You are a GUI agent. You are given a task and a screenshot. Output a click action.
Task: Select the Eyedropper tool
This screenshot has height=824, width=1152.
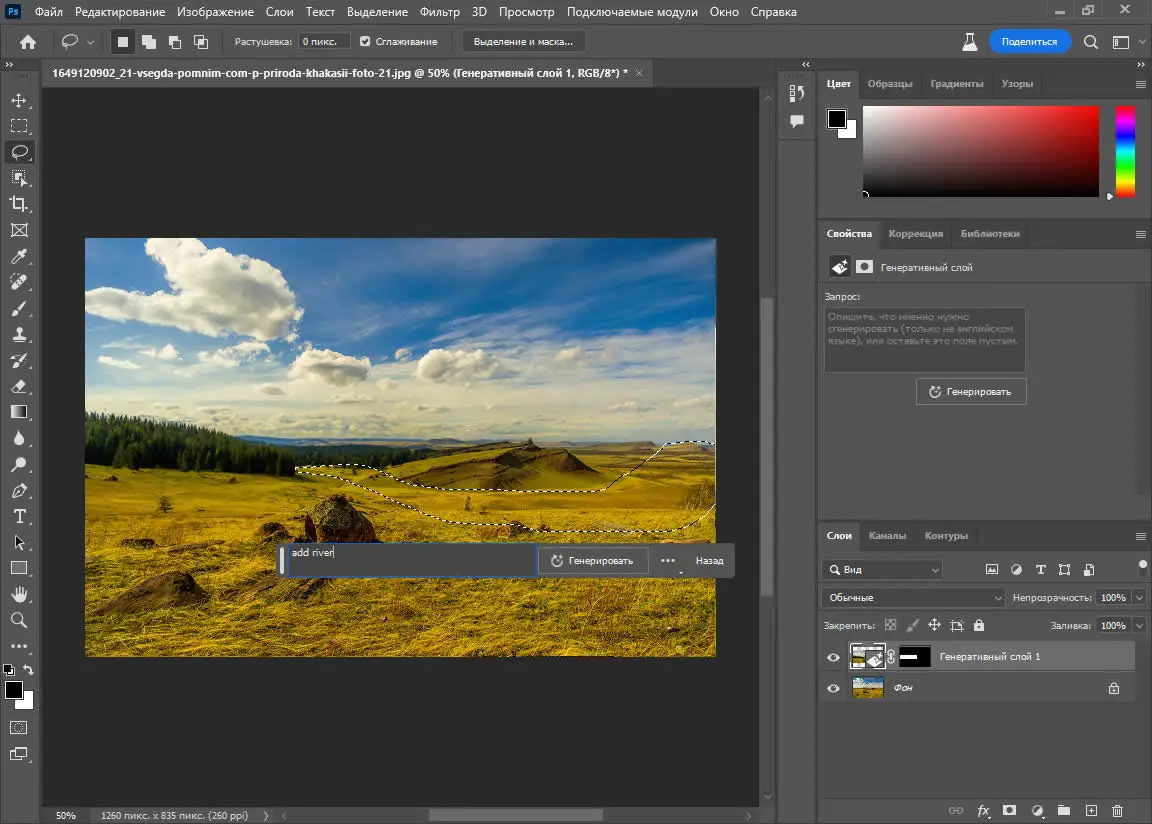20,256
